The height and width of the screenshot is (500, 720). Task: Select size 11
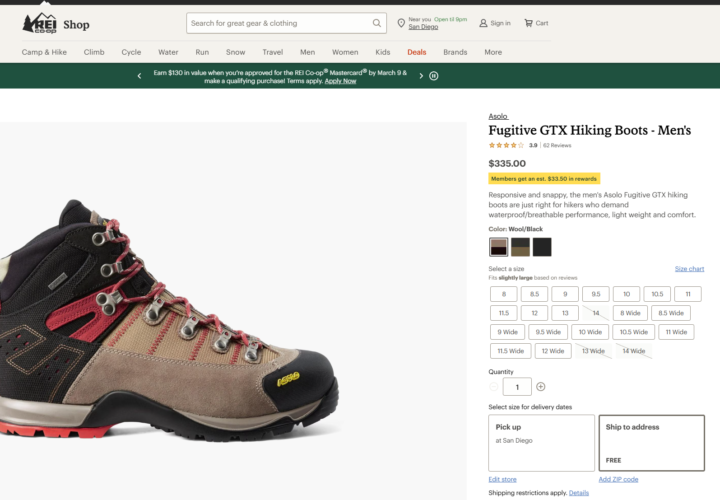click(x=688, y=294)
